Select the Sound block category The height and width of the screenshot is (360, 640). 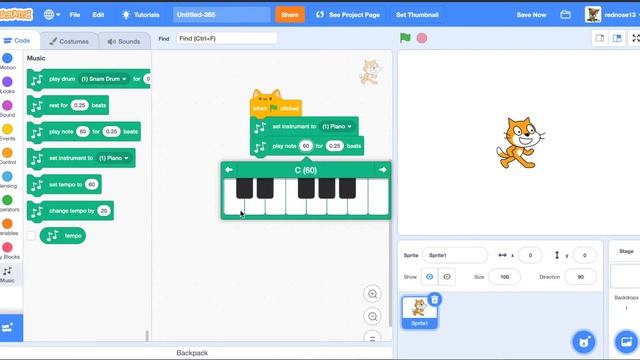(x=8, y=109)
